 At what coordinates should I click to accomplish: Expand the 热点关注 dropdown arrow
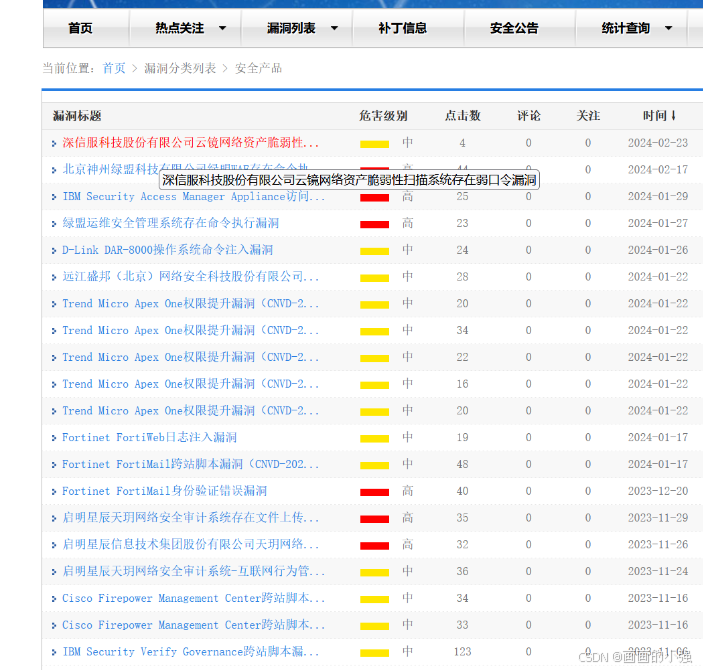222,28
